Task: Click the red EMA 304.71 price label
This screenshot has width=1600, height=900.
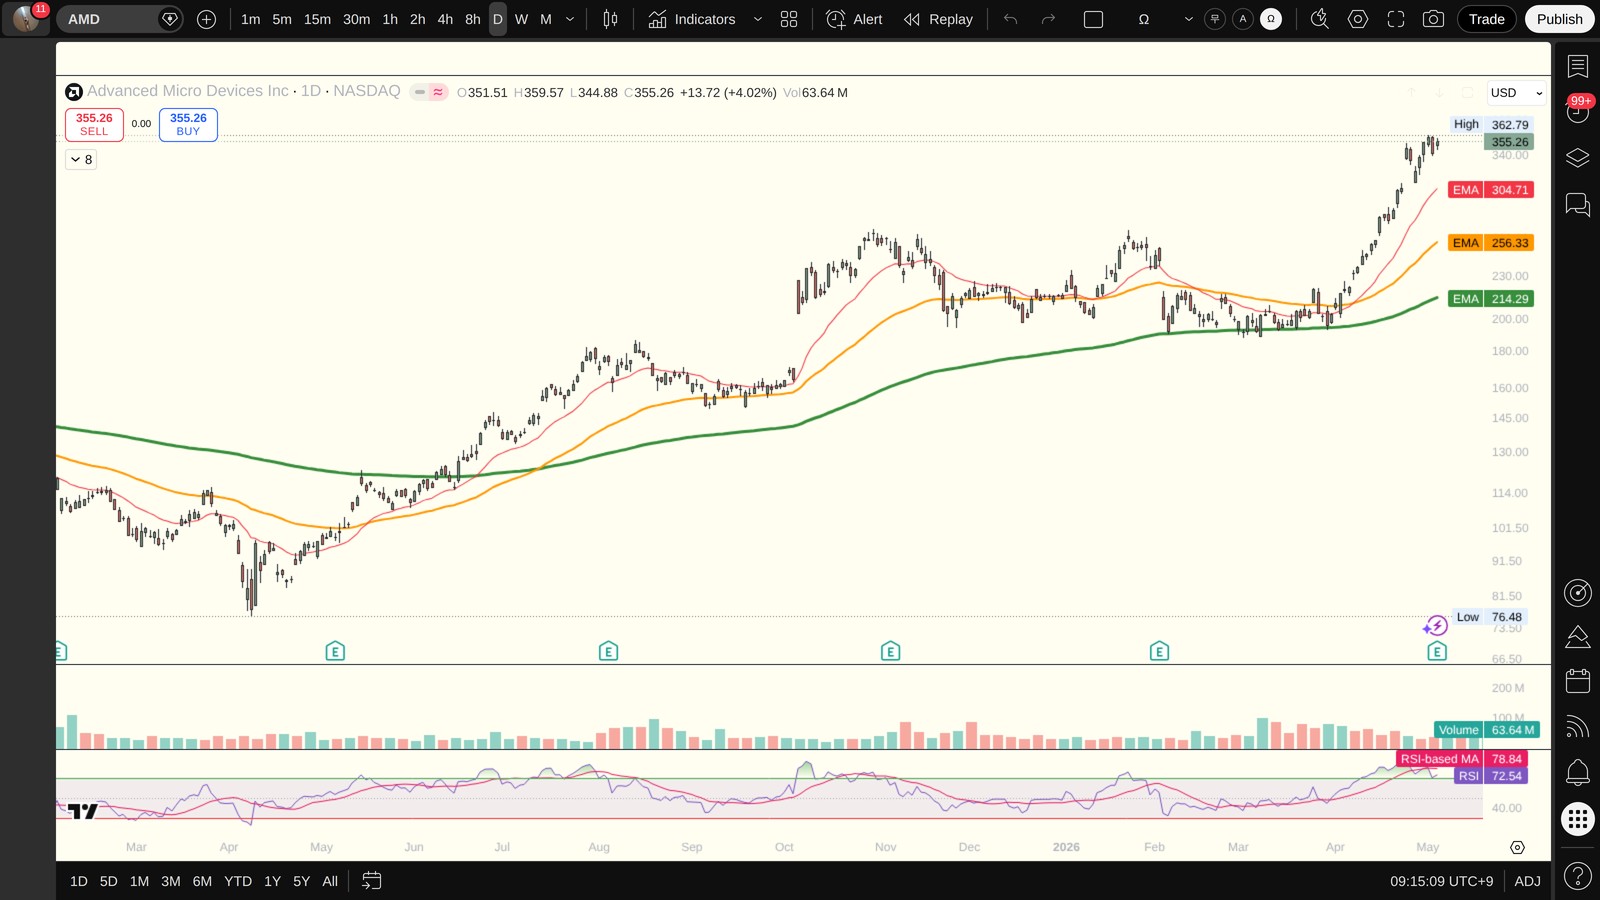Action: tap(1490, 190)
